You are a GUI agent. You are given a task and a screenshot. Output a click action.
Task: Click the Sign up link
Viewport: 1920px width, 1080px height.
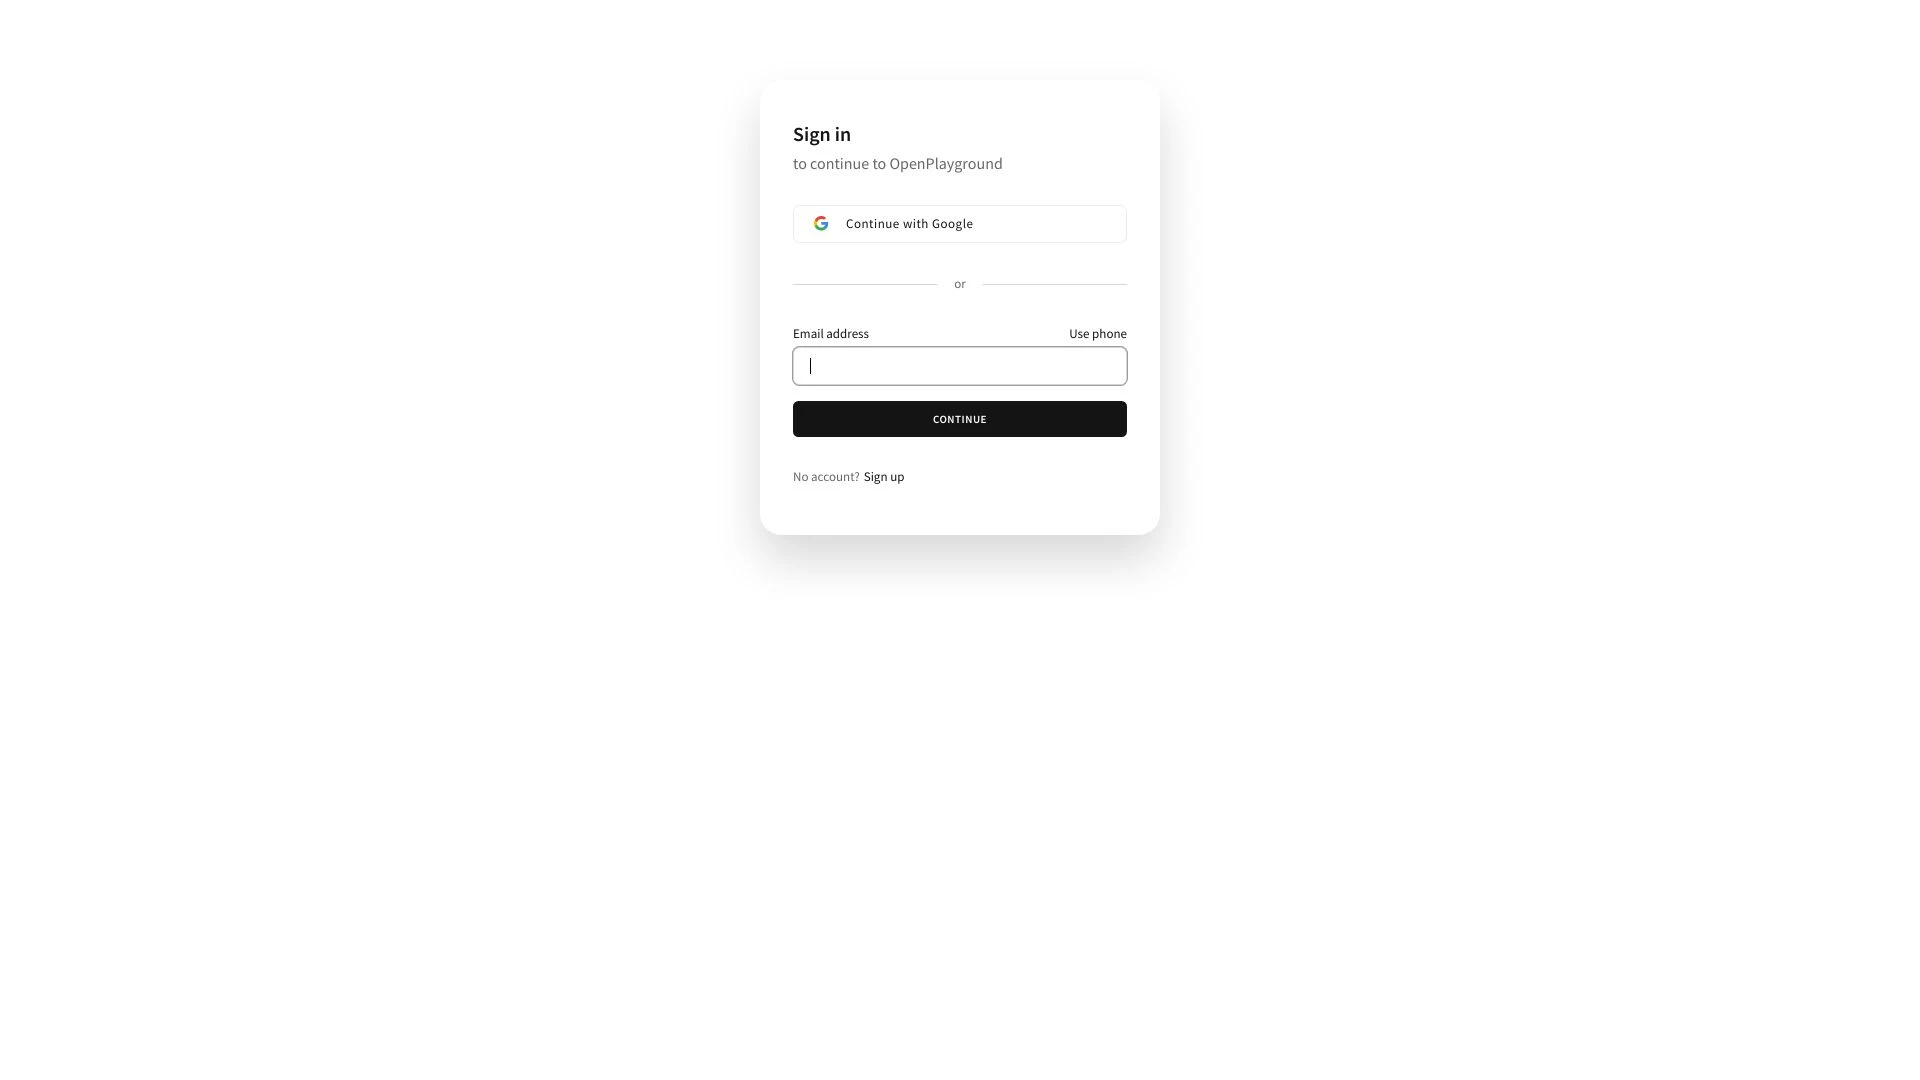(x=884, y=476)
